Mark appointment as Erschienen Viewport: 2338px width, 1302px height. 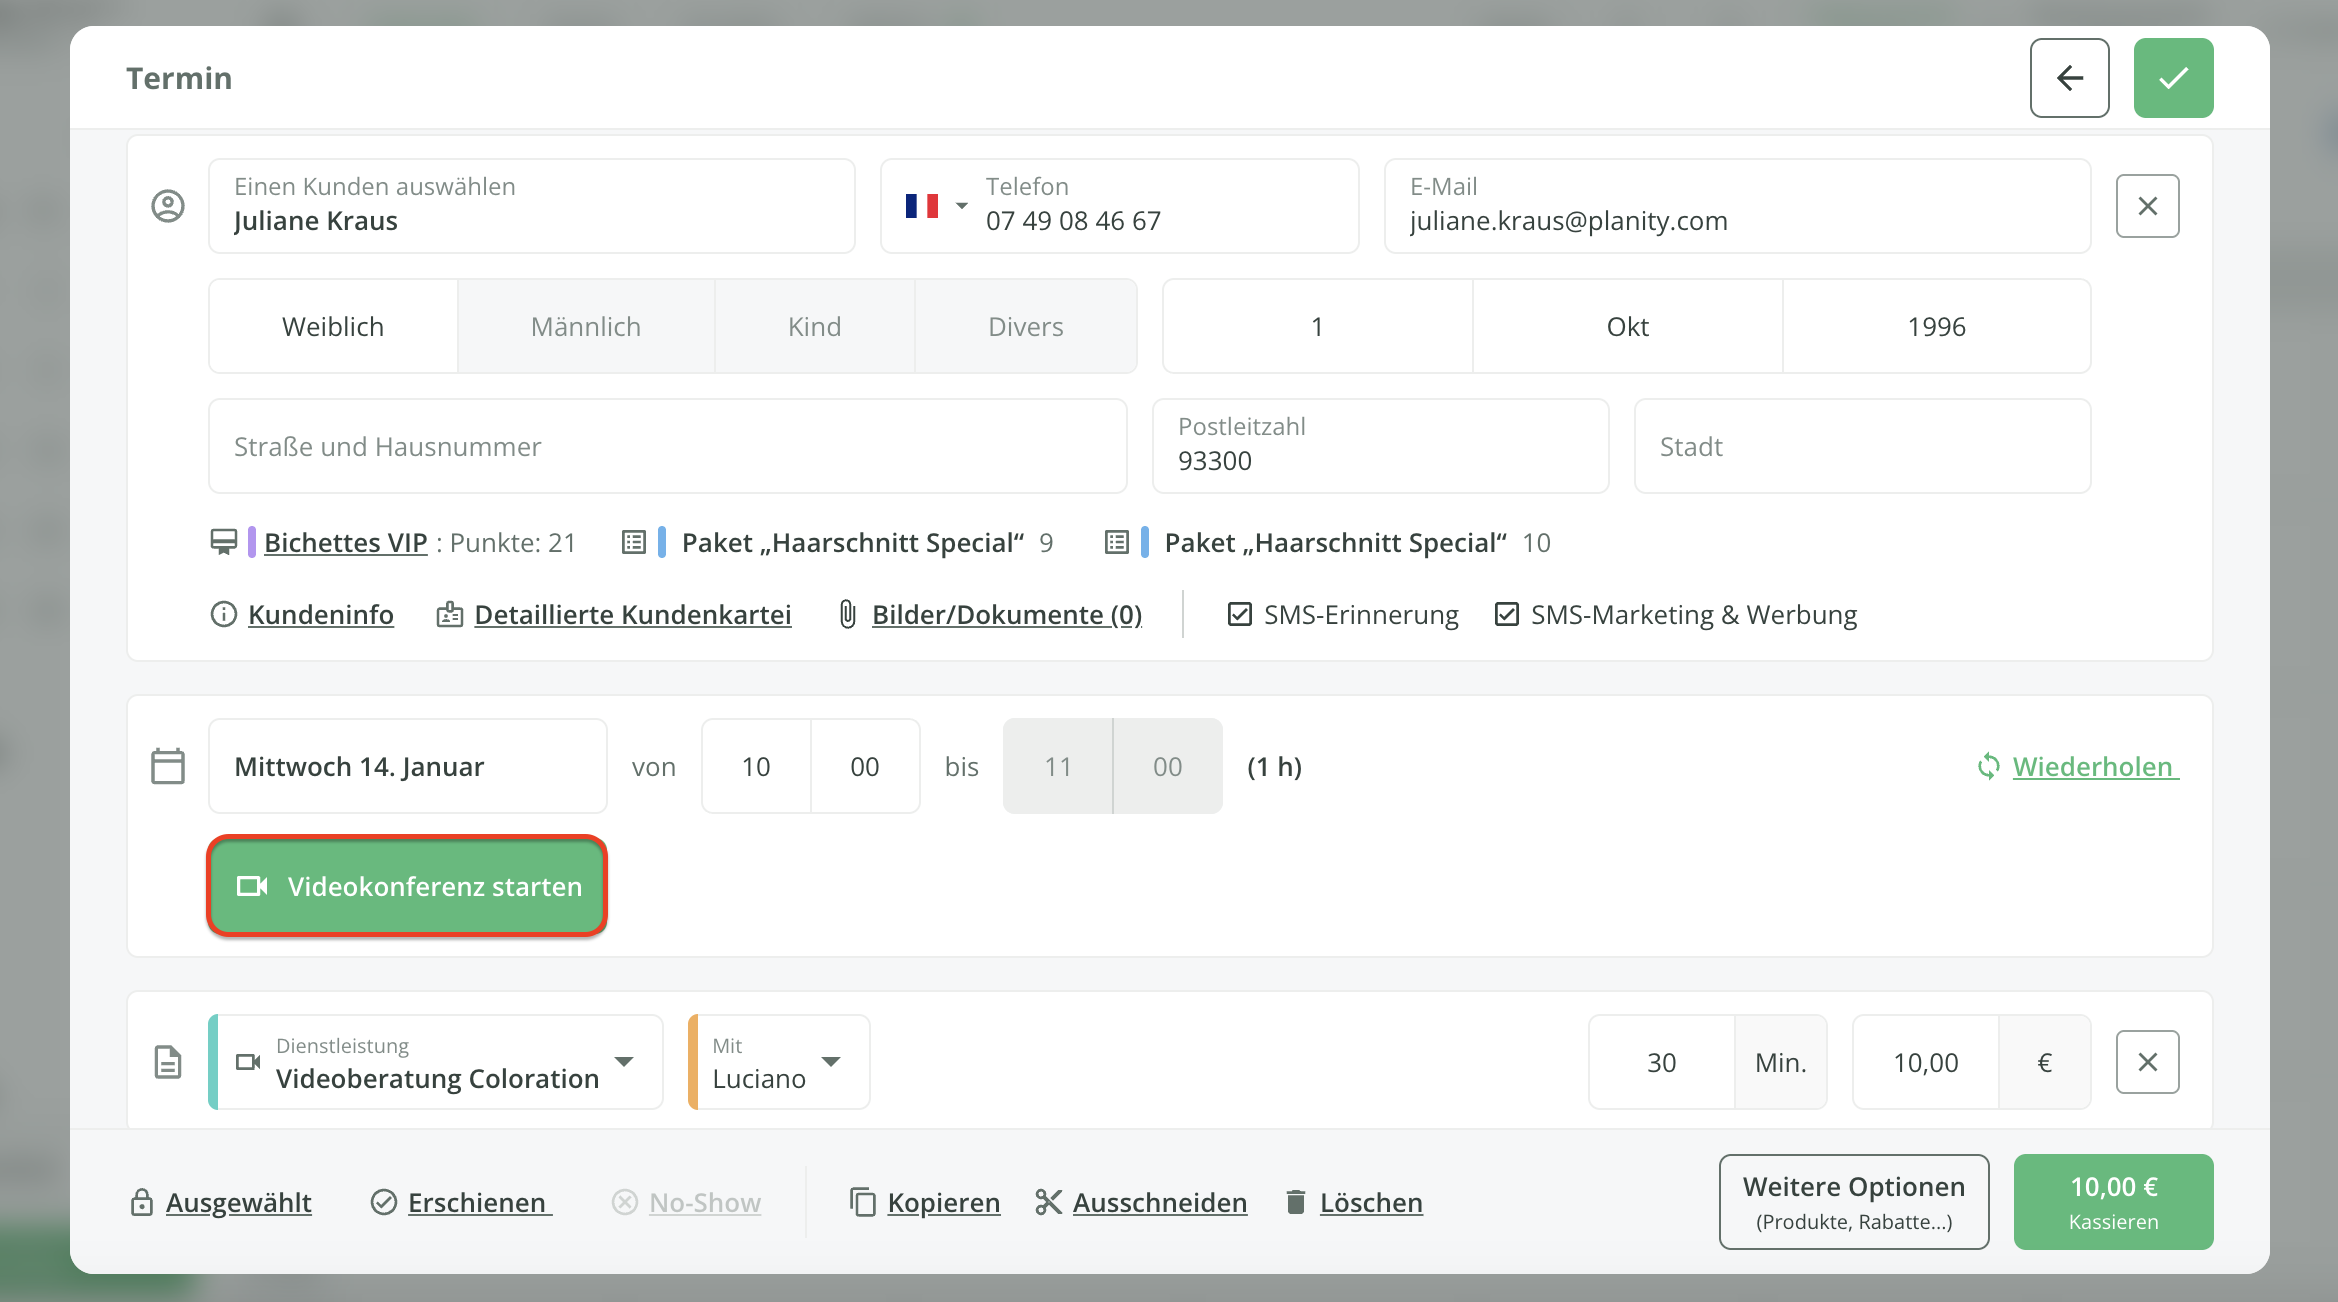(x=477, y=1202)
